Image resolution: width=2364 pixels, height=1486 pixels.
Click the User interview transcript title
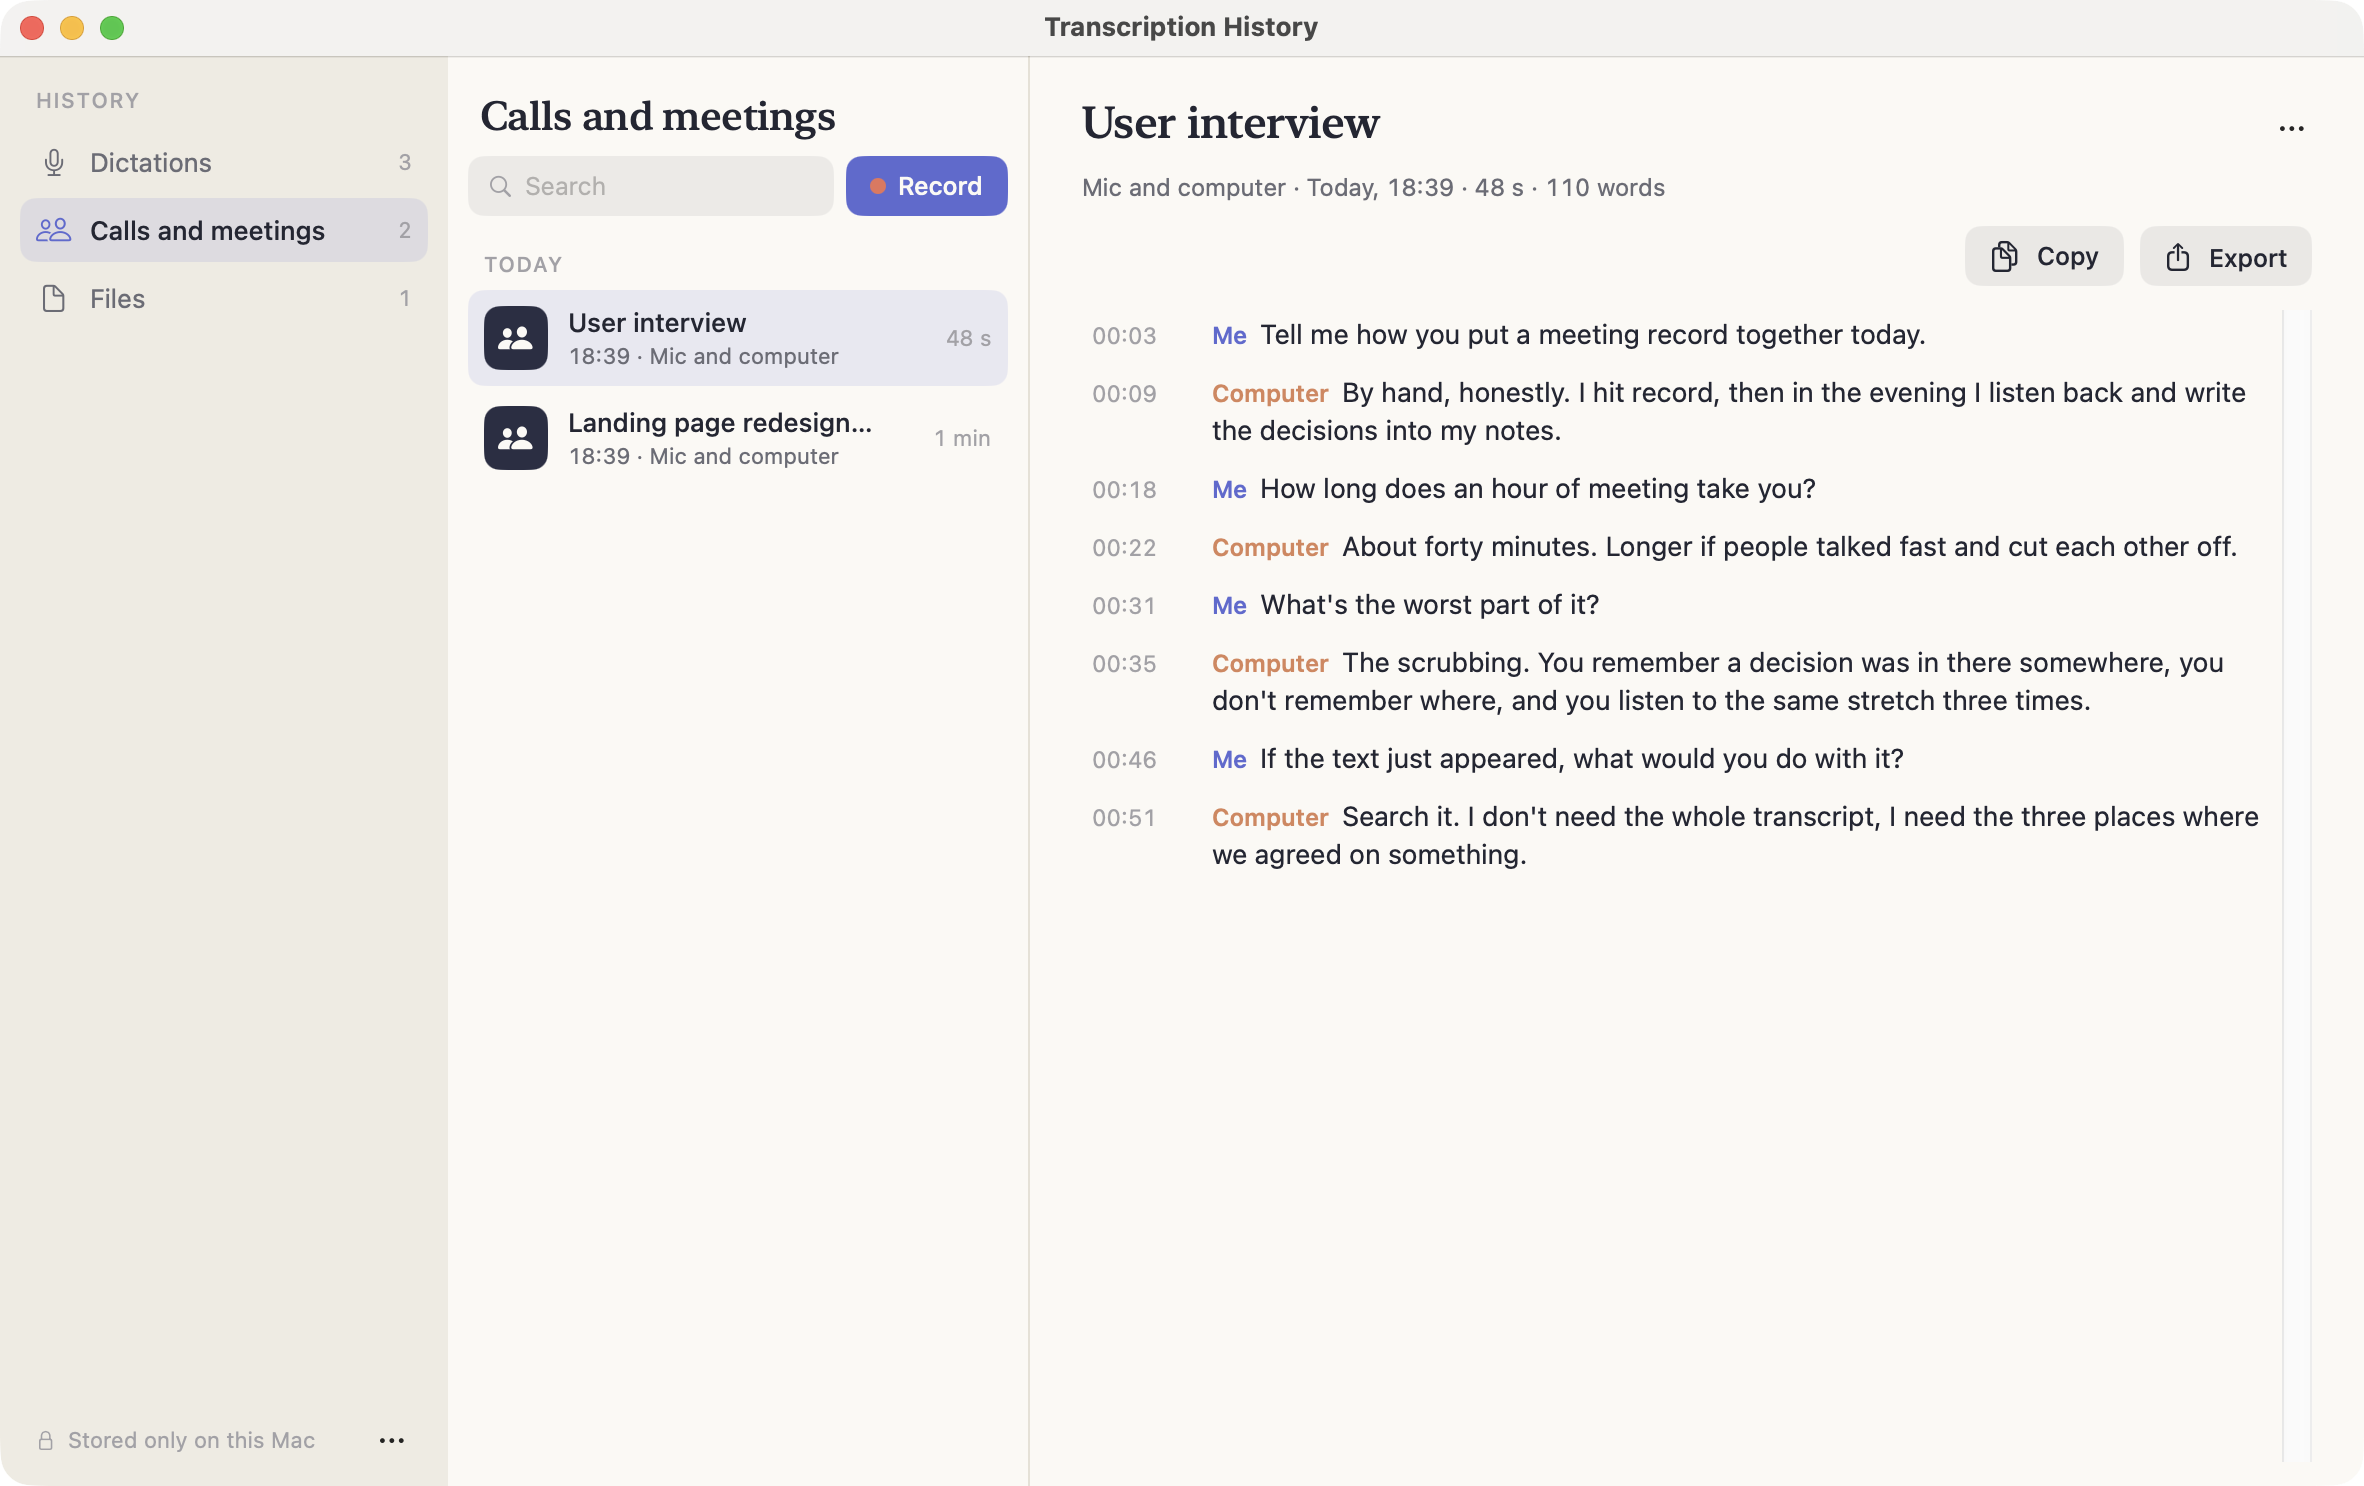point(1230,123)
